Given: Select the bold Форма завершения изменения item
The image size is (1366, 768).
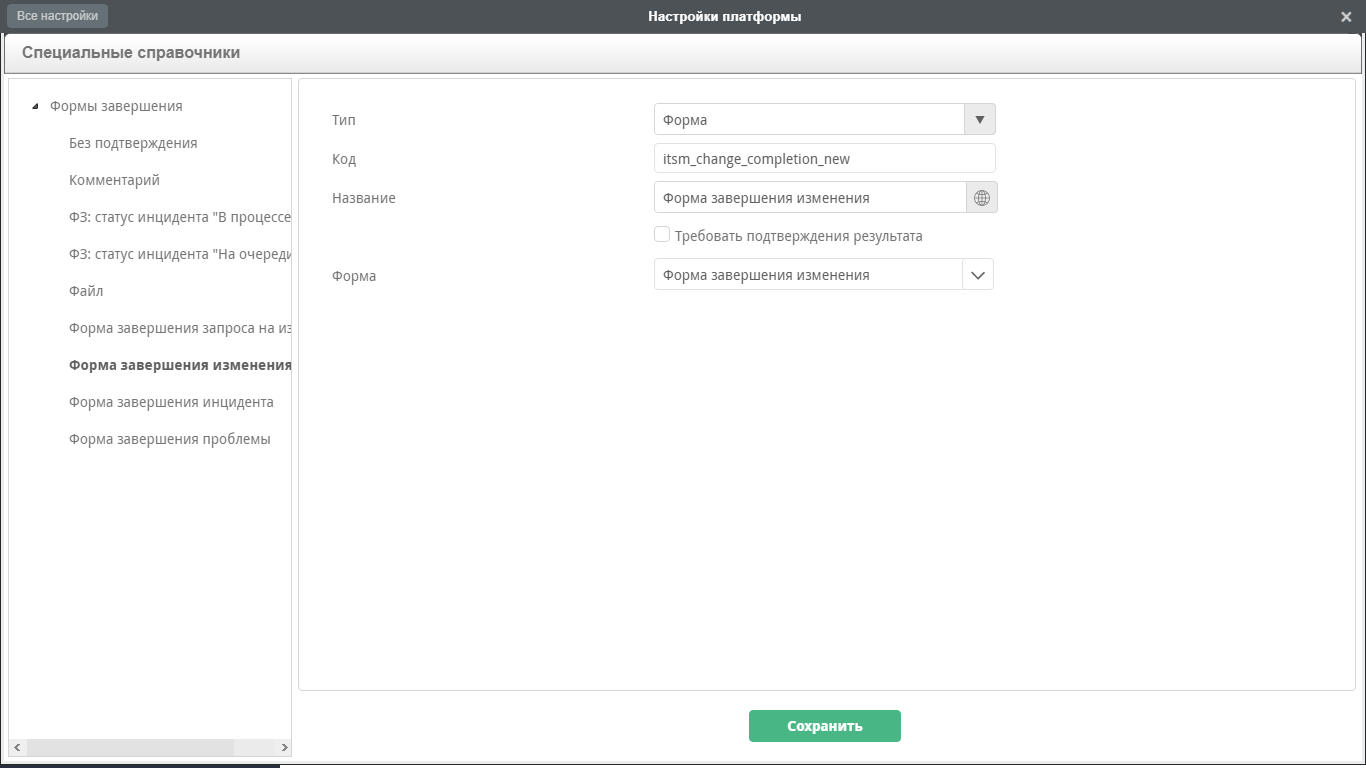Looking at the screenshot, I should (180, 365).
